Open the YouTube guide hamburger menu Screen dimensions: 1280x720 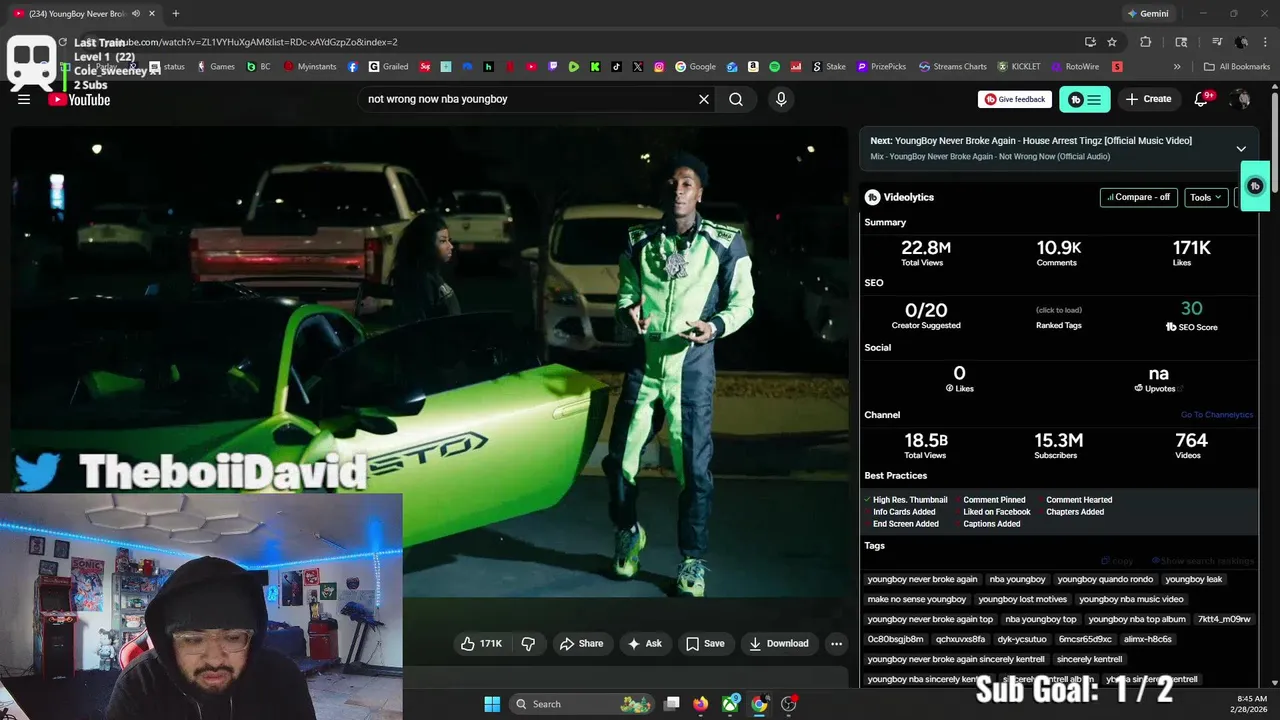(x=24, y=99)
